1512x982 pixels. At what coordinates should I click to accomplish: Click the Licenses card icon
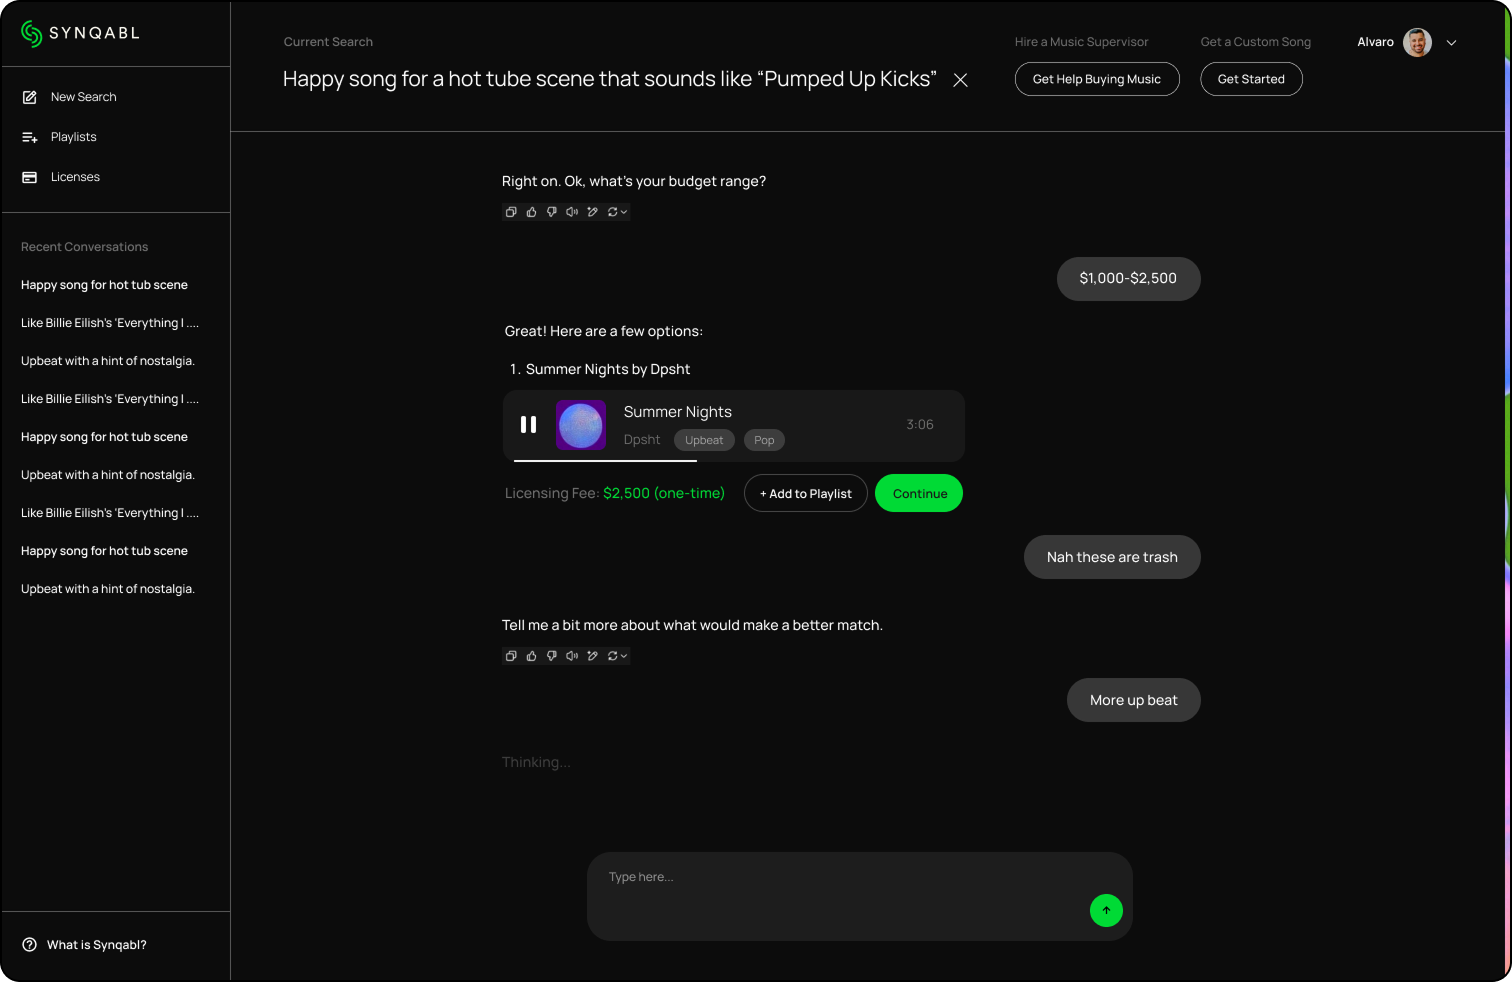tap(30, 177)
